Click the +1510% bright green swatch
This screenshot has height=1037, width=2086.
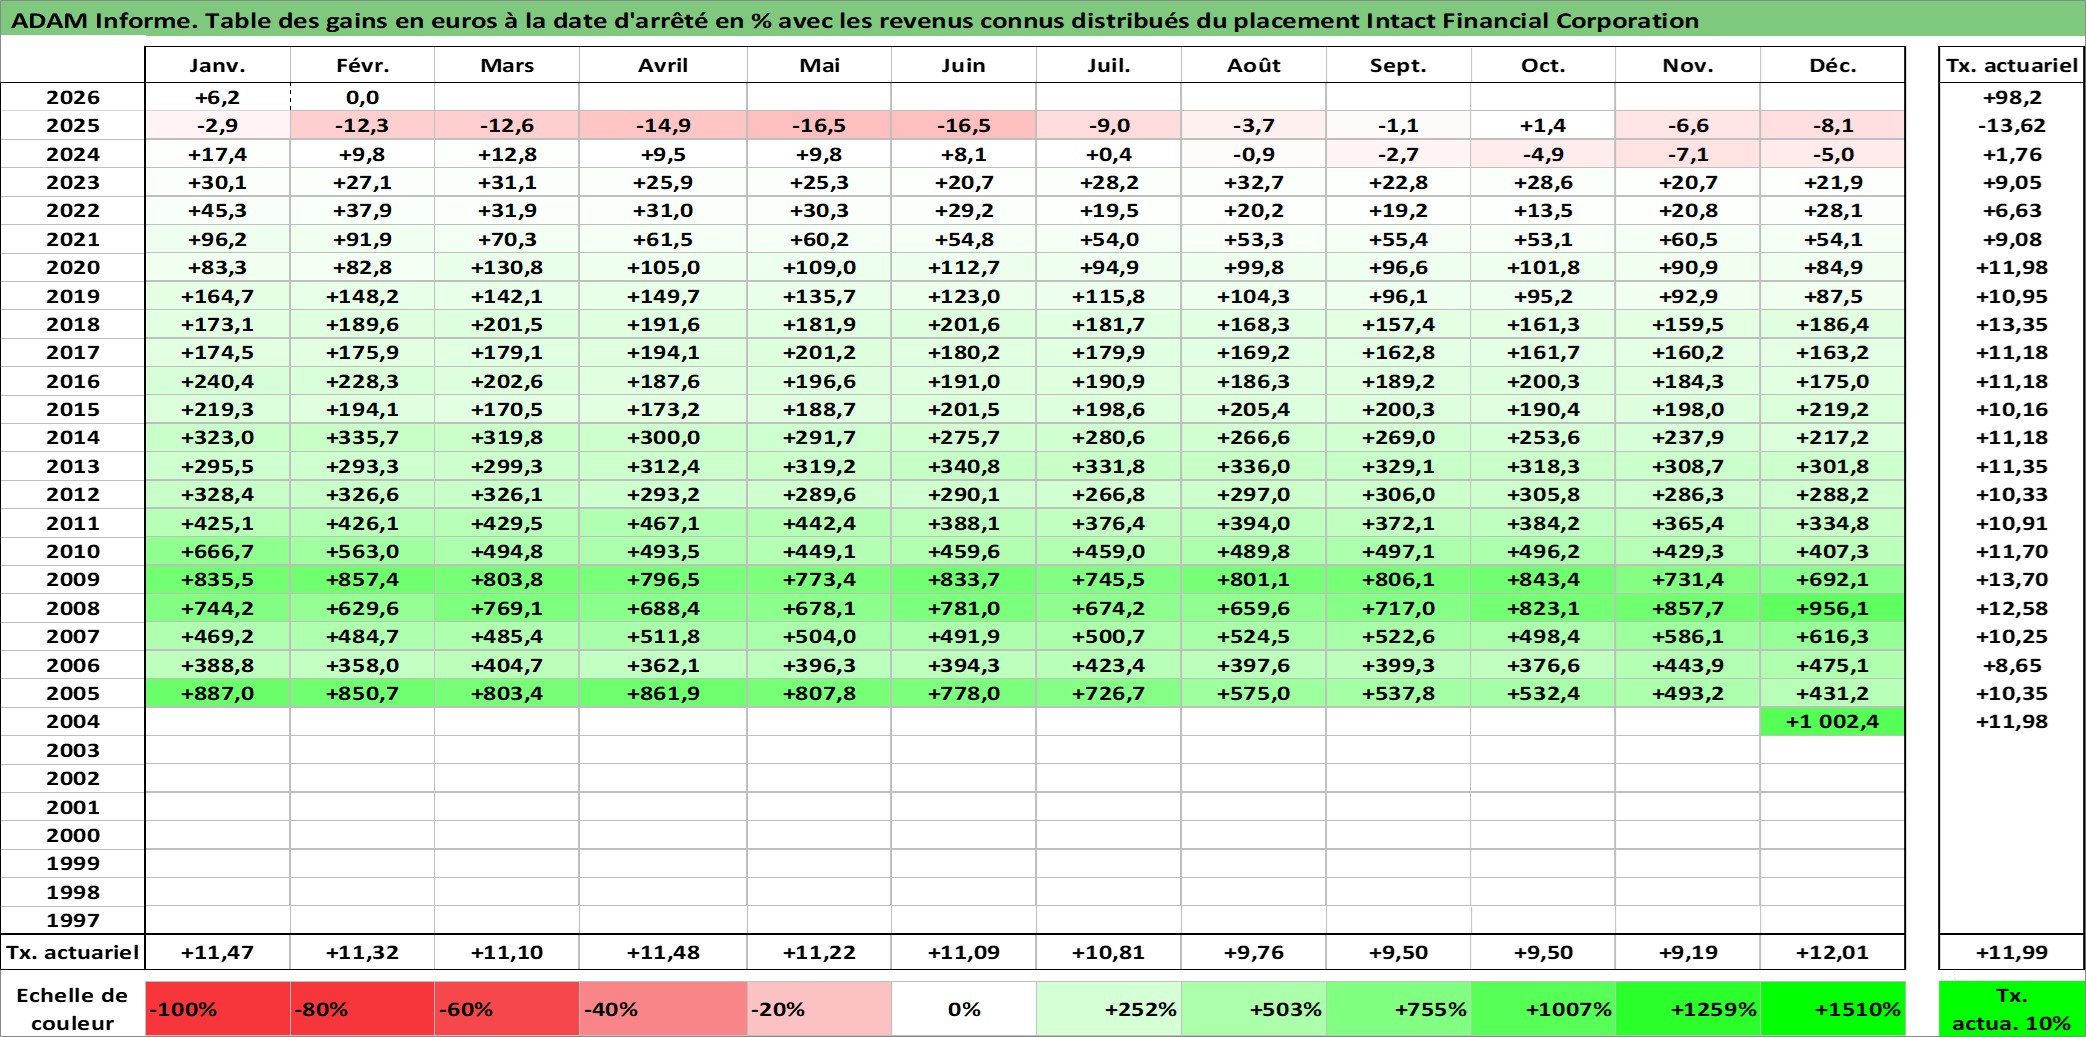pyautogui.click(x=1833, y=1009)
